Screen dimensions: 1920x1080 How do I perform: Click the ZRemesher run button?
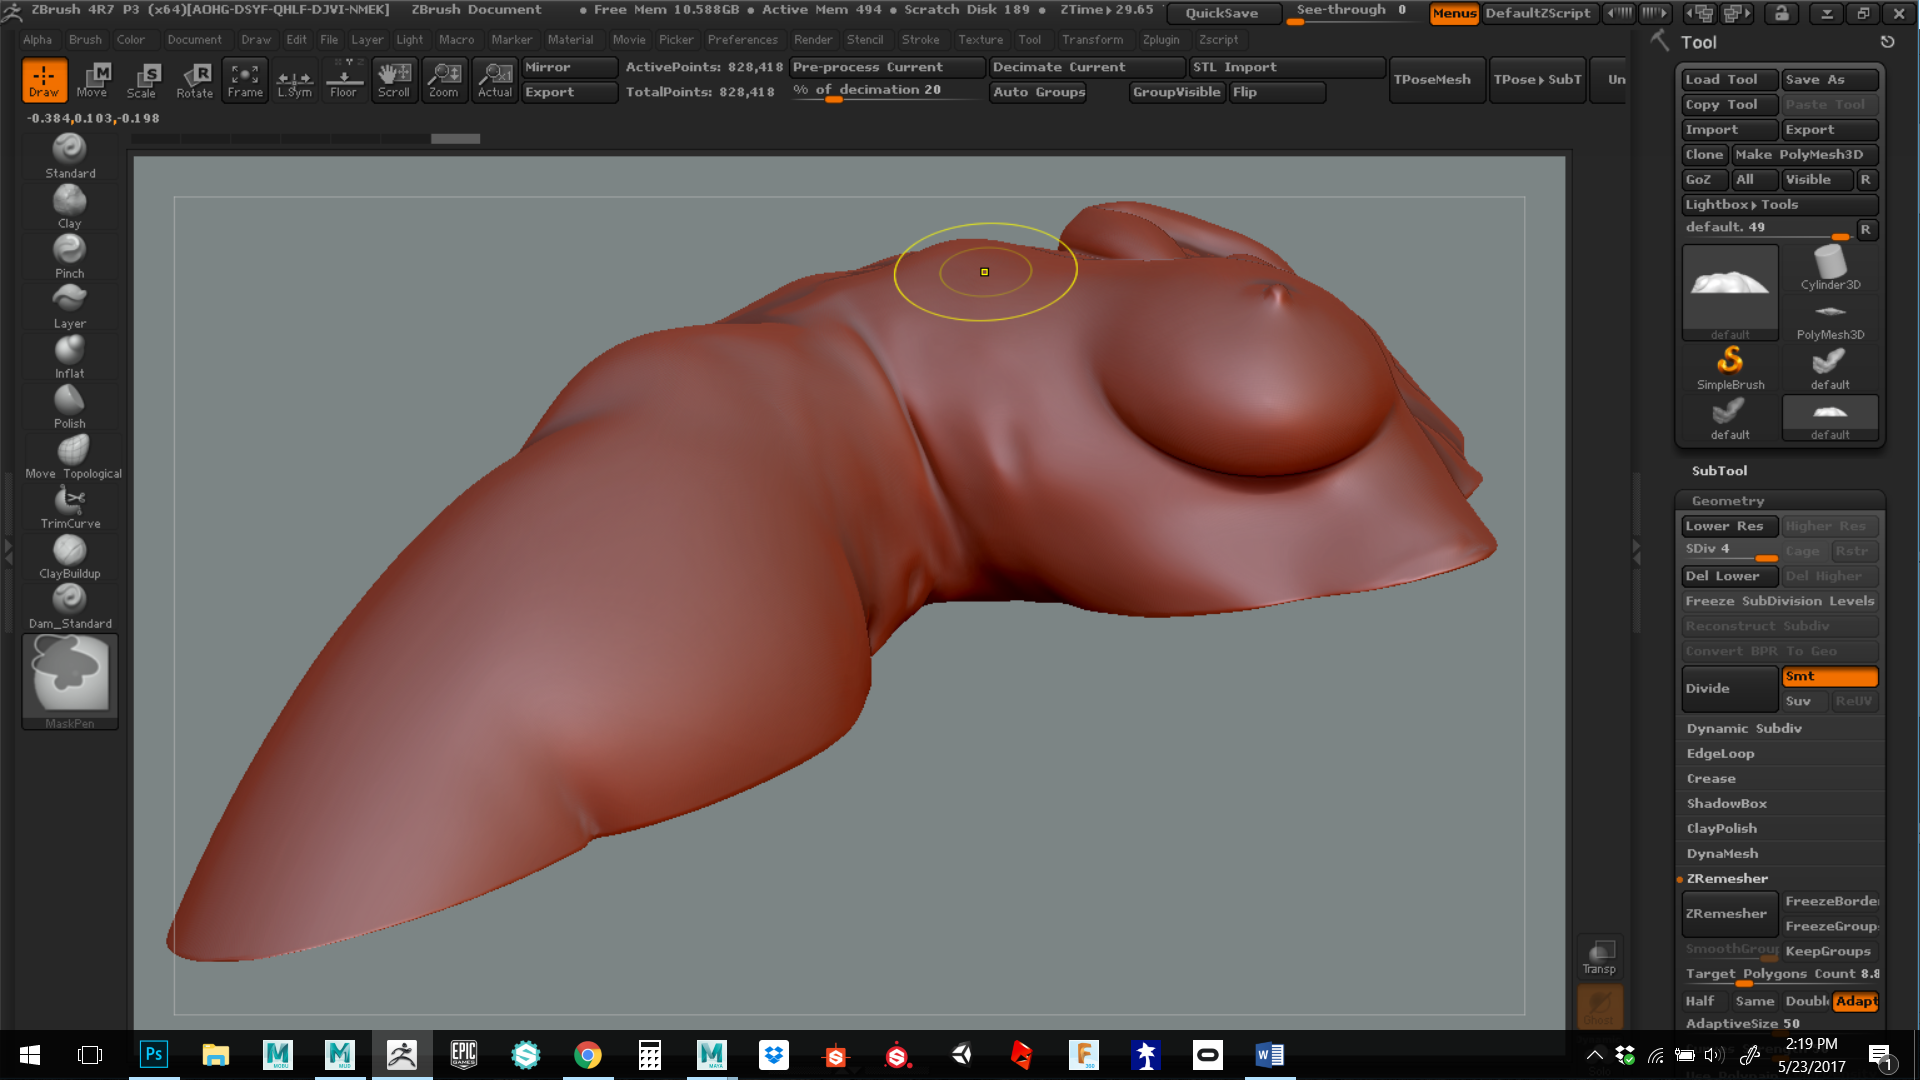pos(1729,914)
